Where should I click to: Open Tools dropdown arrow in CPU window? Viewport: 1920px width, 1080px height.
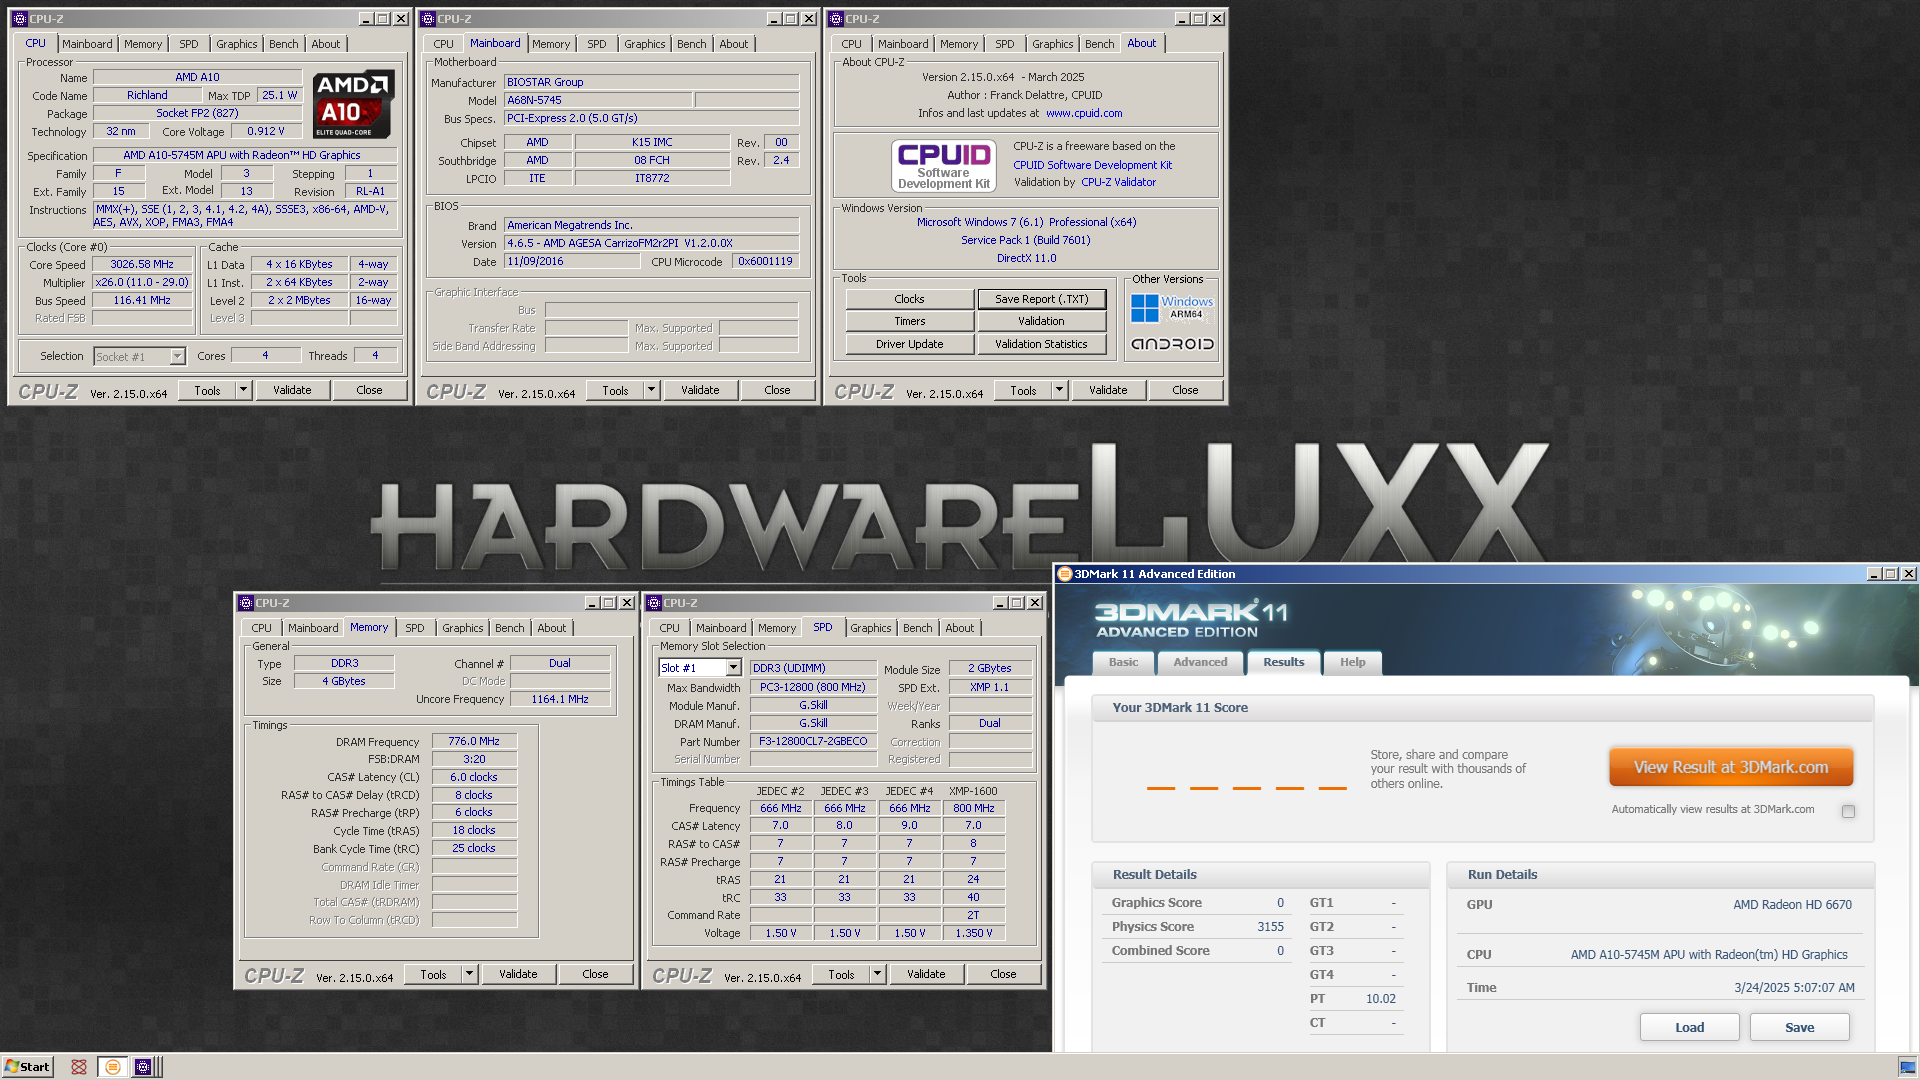pos(243,390)
